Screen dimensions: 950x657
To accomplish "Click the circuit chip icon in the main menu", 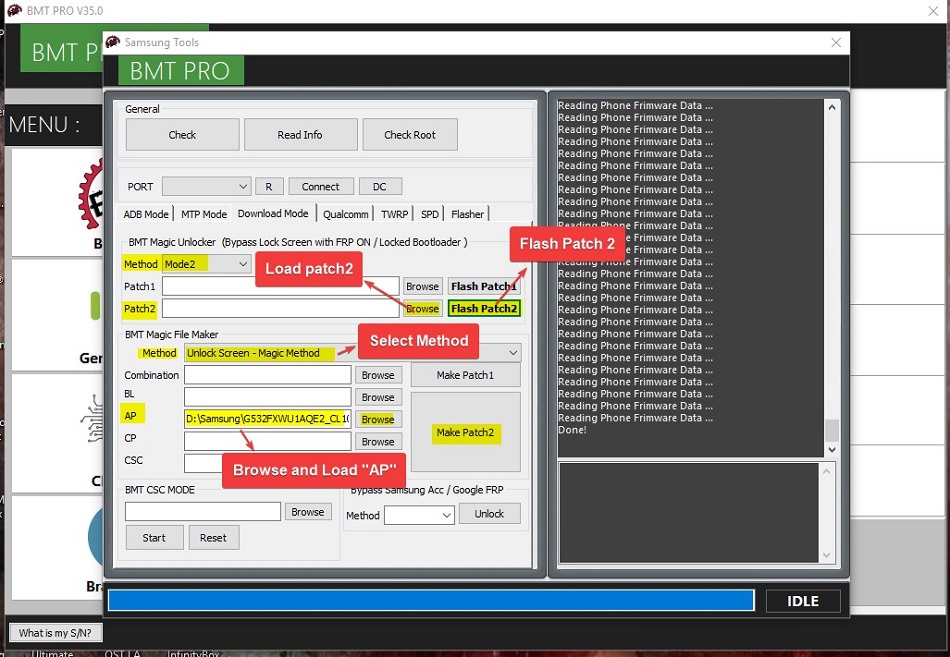I will [92, 418].
